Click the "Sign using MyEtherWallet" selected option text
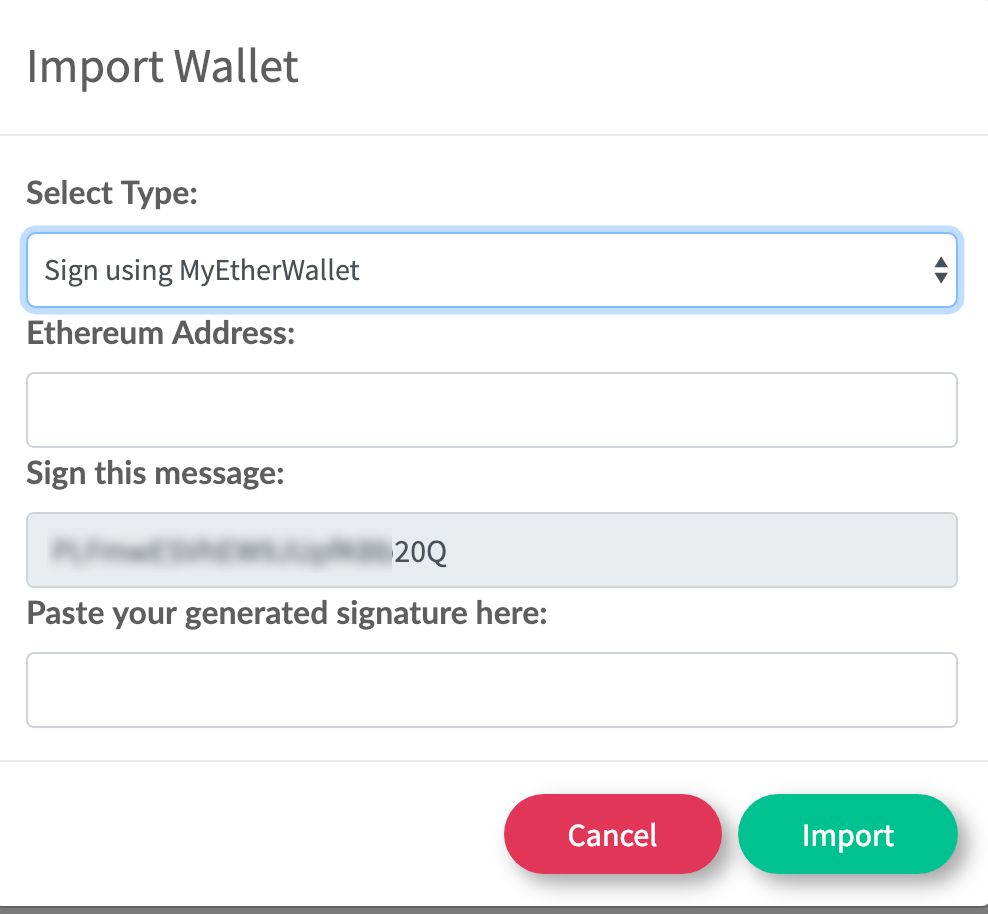 [x=202, y=270]
